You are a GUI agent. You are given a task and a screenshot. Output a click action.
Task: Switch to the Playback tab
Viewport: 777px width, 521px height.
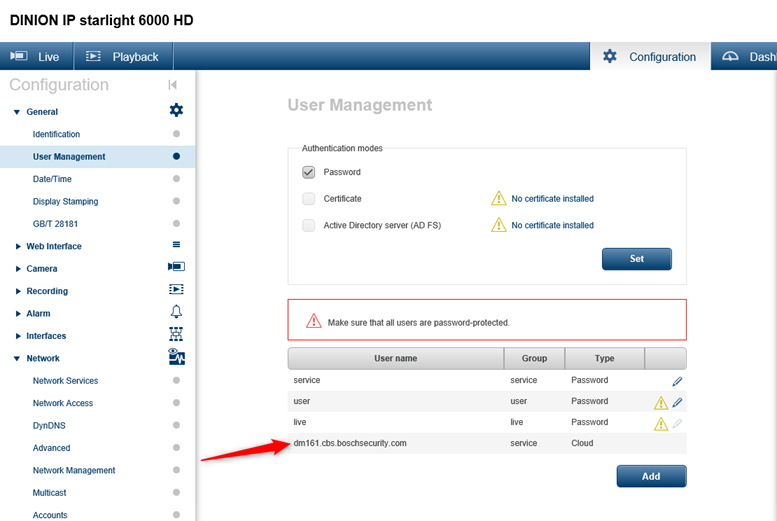coord(123,56)
